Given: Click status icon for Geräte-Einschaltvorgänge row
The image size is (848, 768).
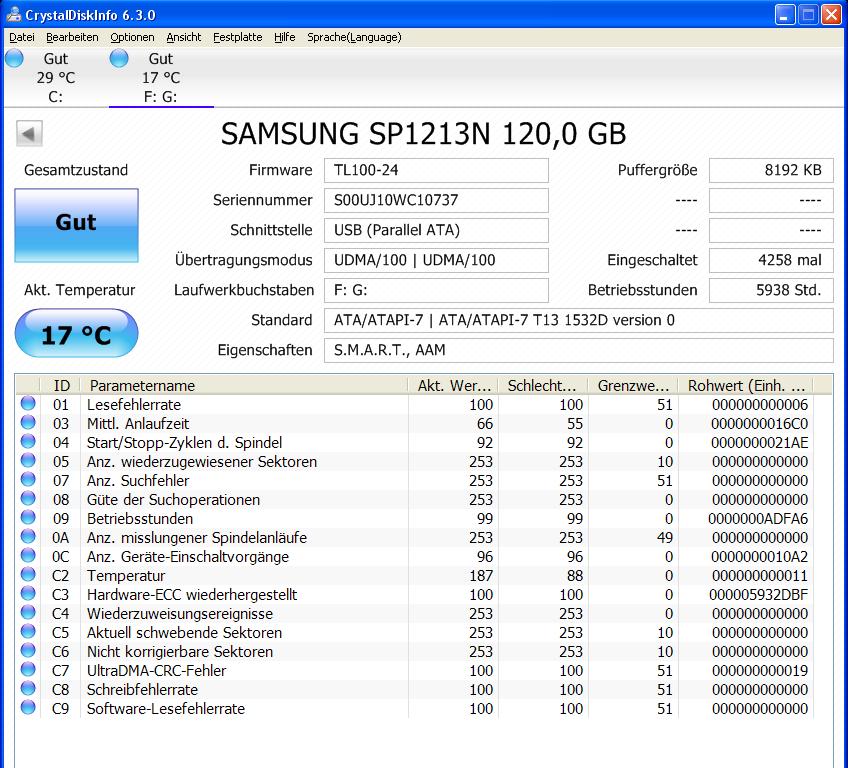Looking at the screenshot, I should [x=28, y=555].
